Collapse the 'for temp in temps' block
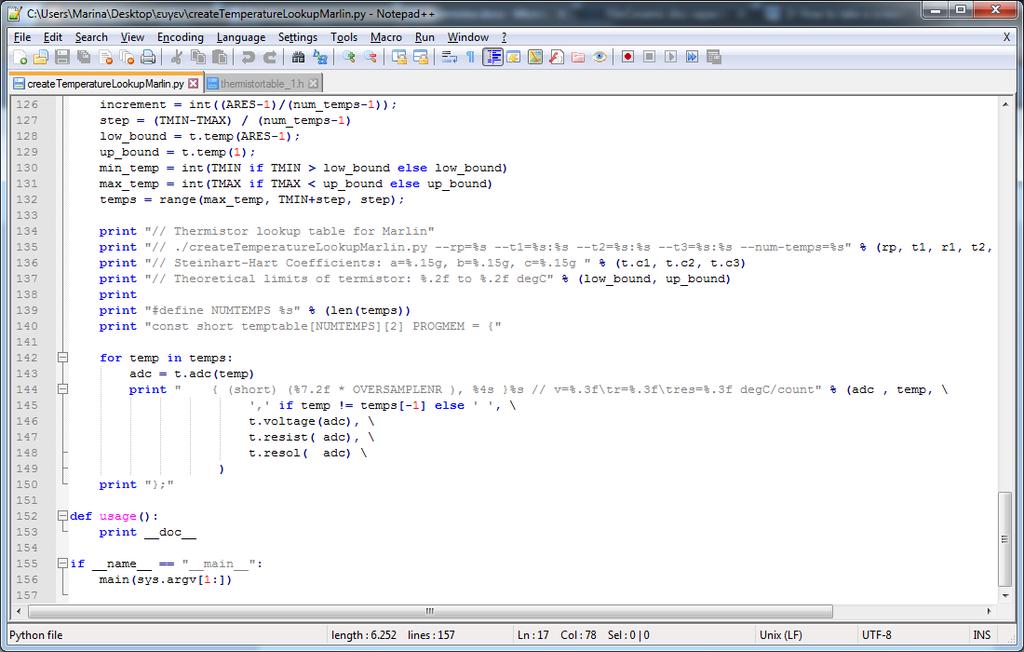Screen dimensions: 1024x652 (x=63, y=357)
